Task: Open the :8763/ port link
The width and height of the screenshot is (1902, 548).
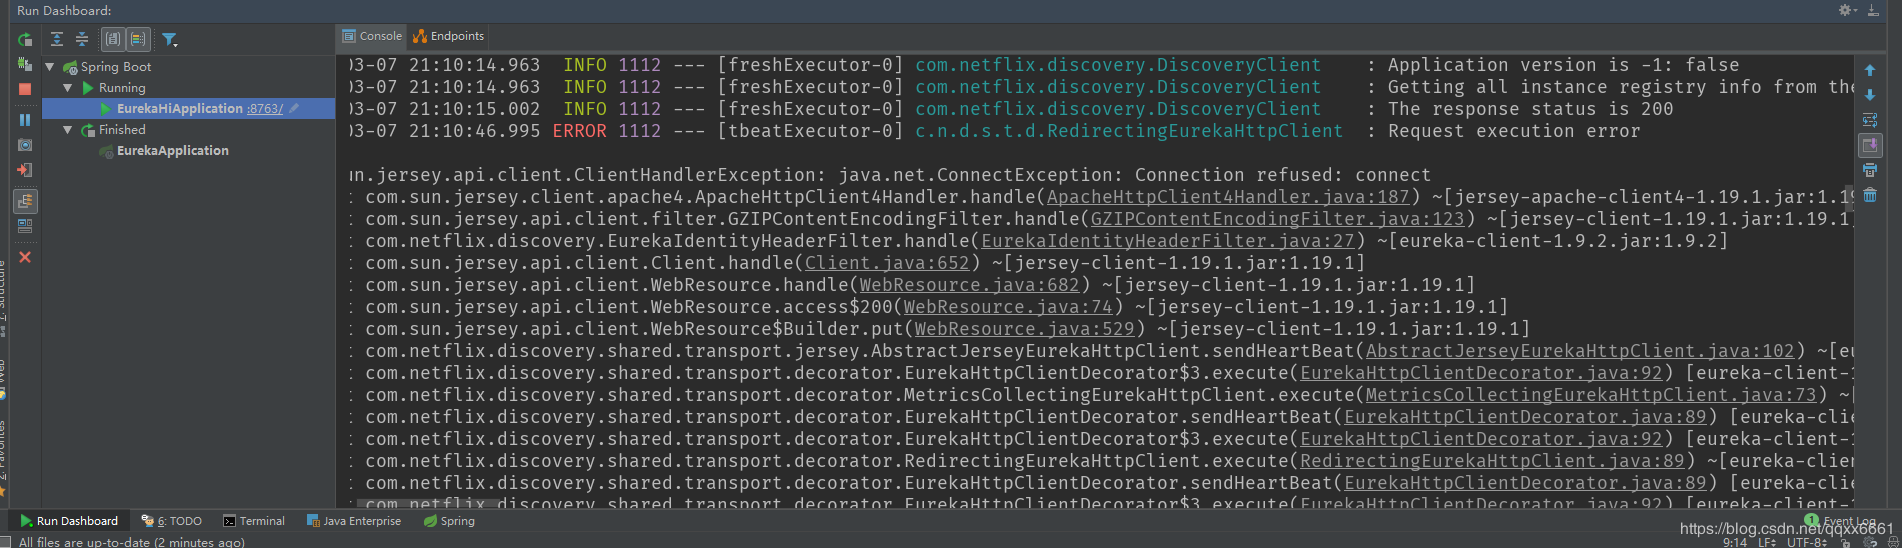Action: [x=265, y=109]
